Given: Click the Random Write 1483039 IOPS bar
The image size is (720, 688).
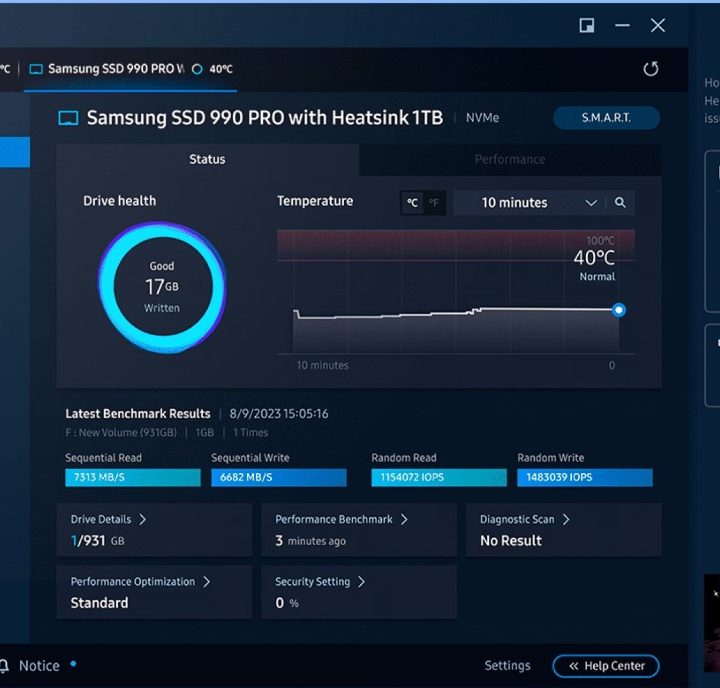Looking at the screenshot, I should pyautogui.click(x=585, y=477).
